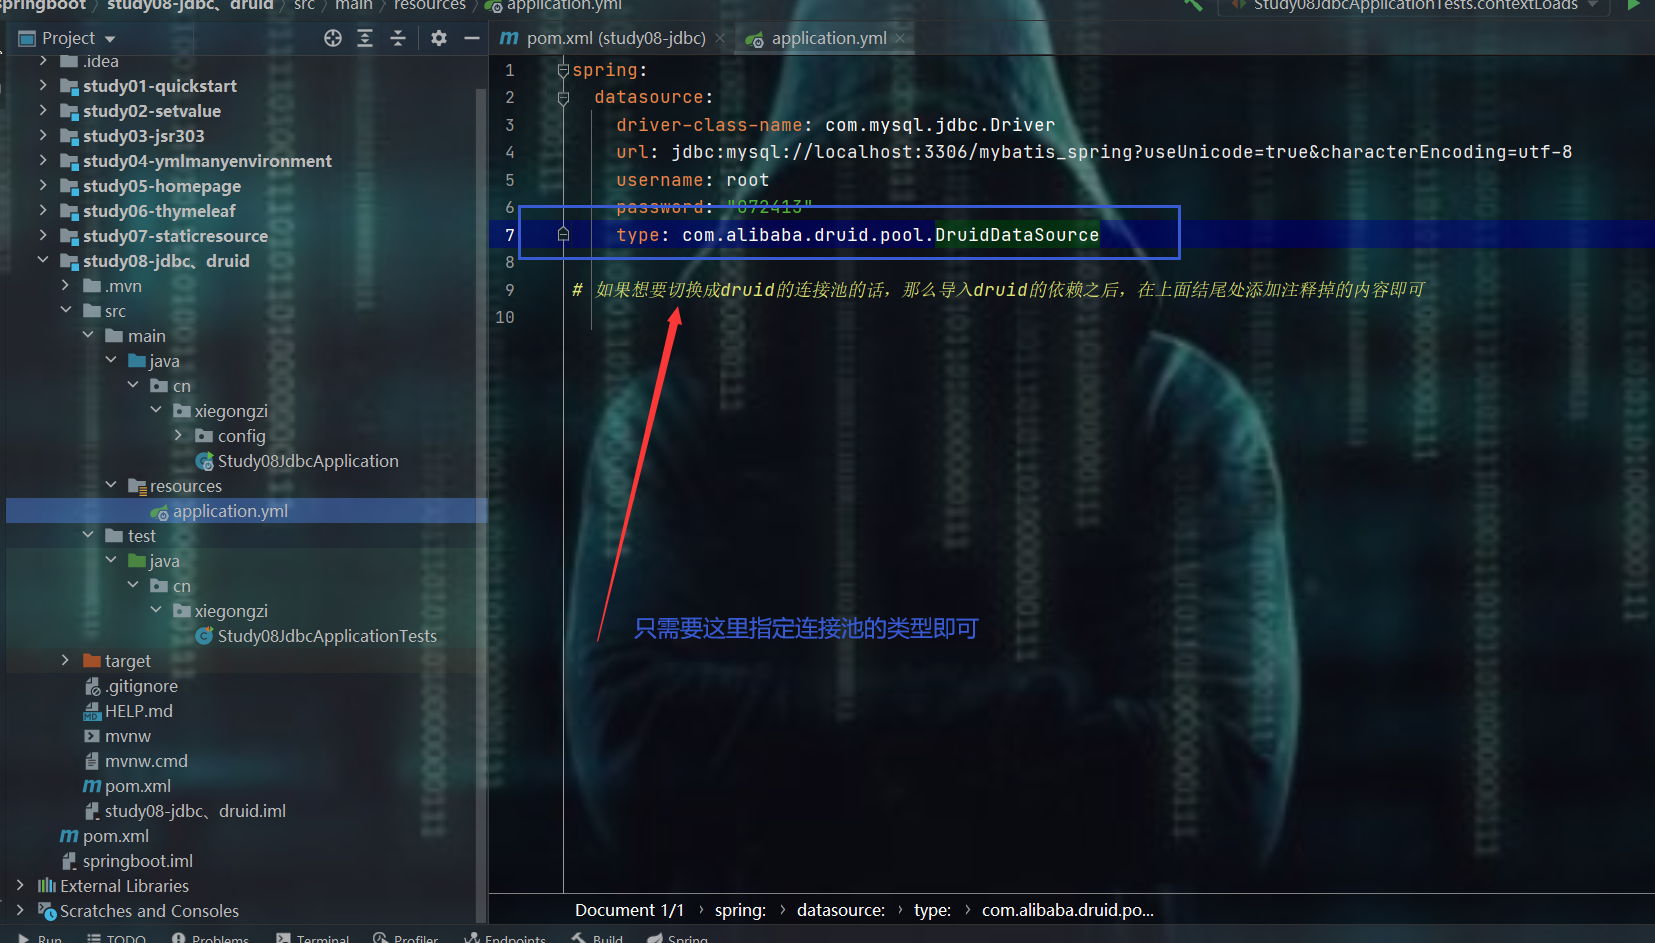1655x943 pixels.
Task: Select the resources folder in tree
Action: click(186, 486)
